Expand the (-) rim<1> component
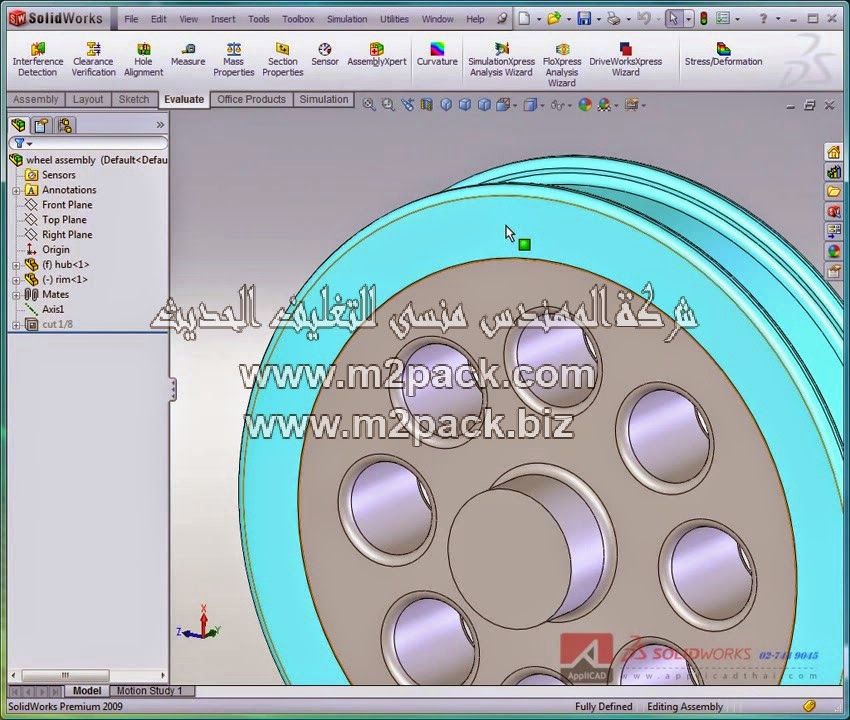Image resolution: width=850 pixels, height=720 pixels. point(16,280)
